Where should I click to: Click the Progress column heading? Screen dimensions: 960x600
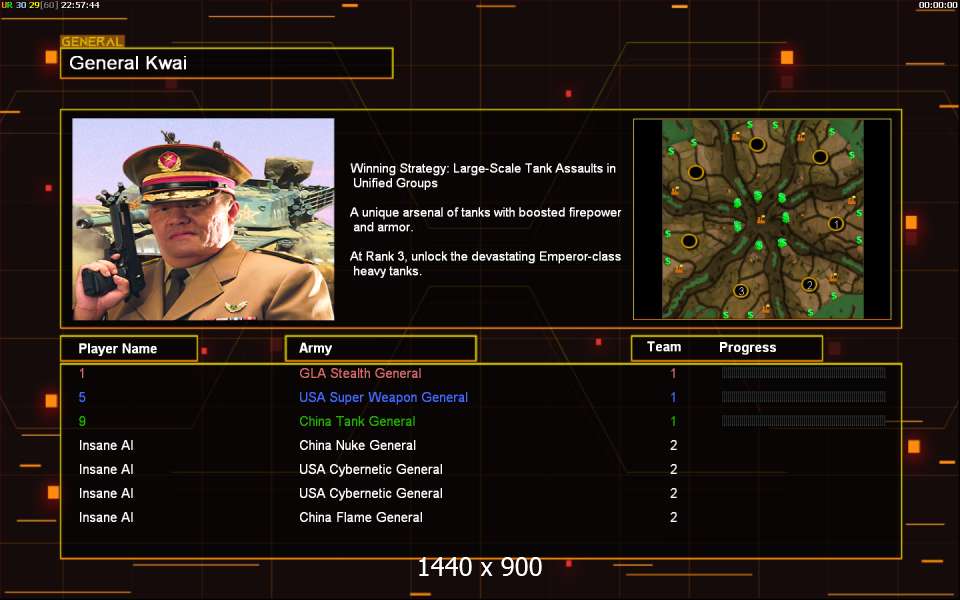click(x=747, y=348)
